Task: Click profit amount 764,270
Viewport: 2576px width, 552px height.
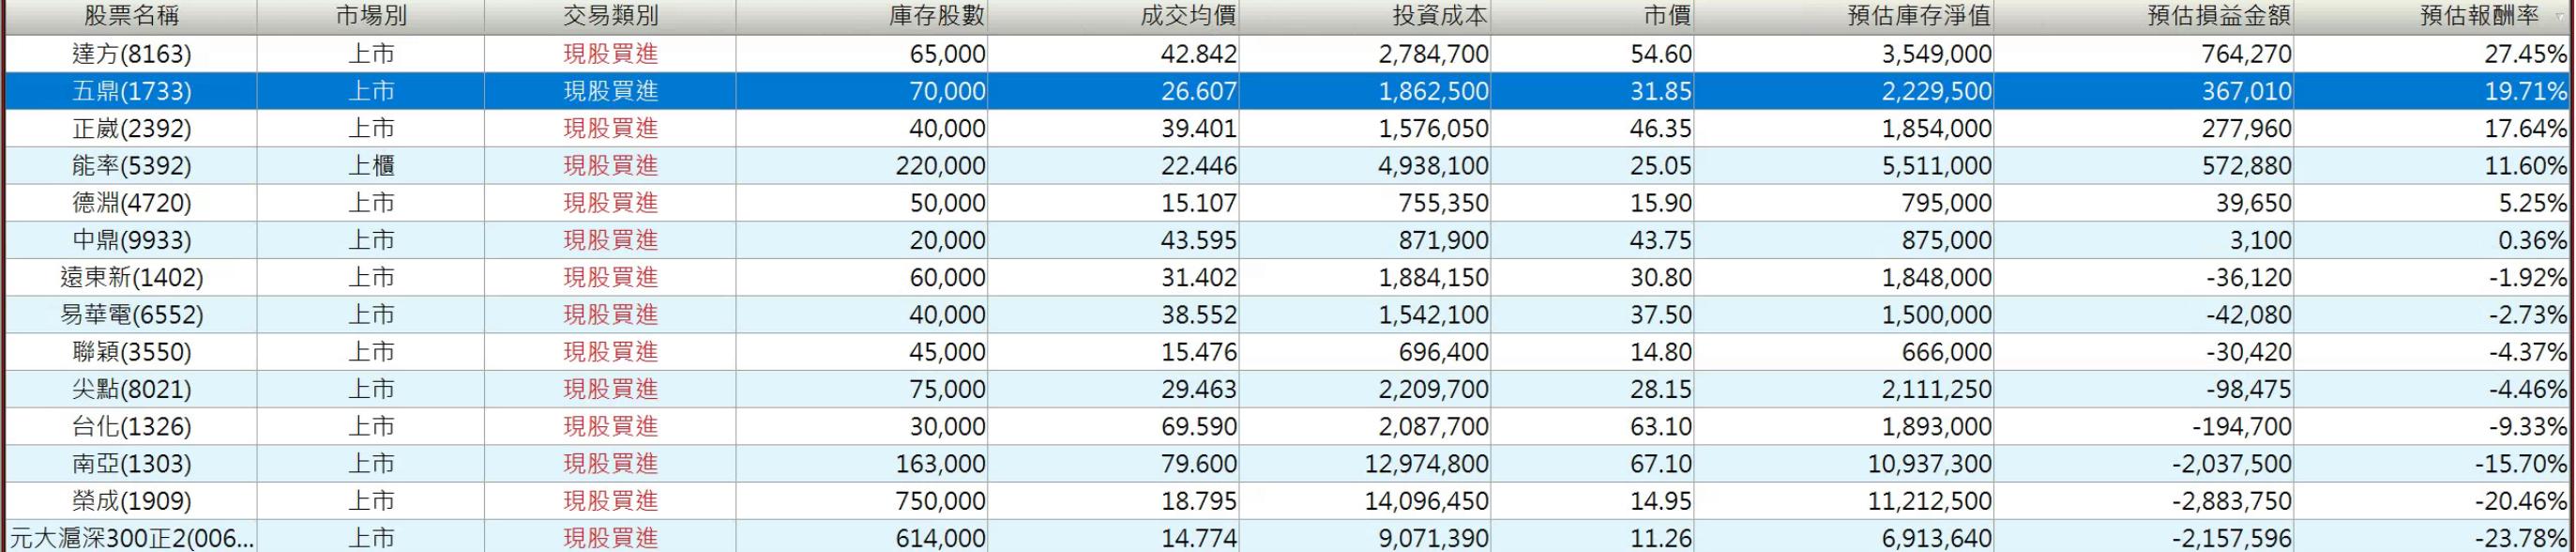Action: pyautogui.click(x=2247, y=54)
